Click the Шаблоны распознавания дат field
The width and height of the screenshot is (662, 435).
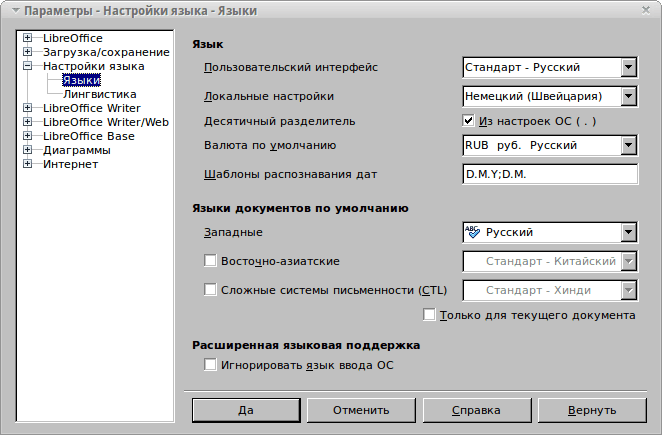click(x=550, y=174)
